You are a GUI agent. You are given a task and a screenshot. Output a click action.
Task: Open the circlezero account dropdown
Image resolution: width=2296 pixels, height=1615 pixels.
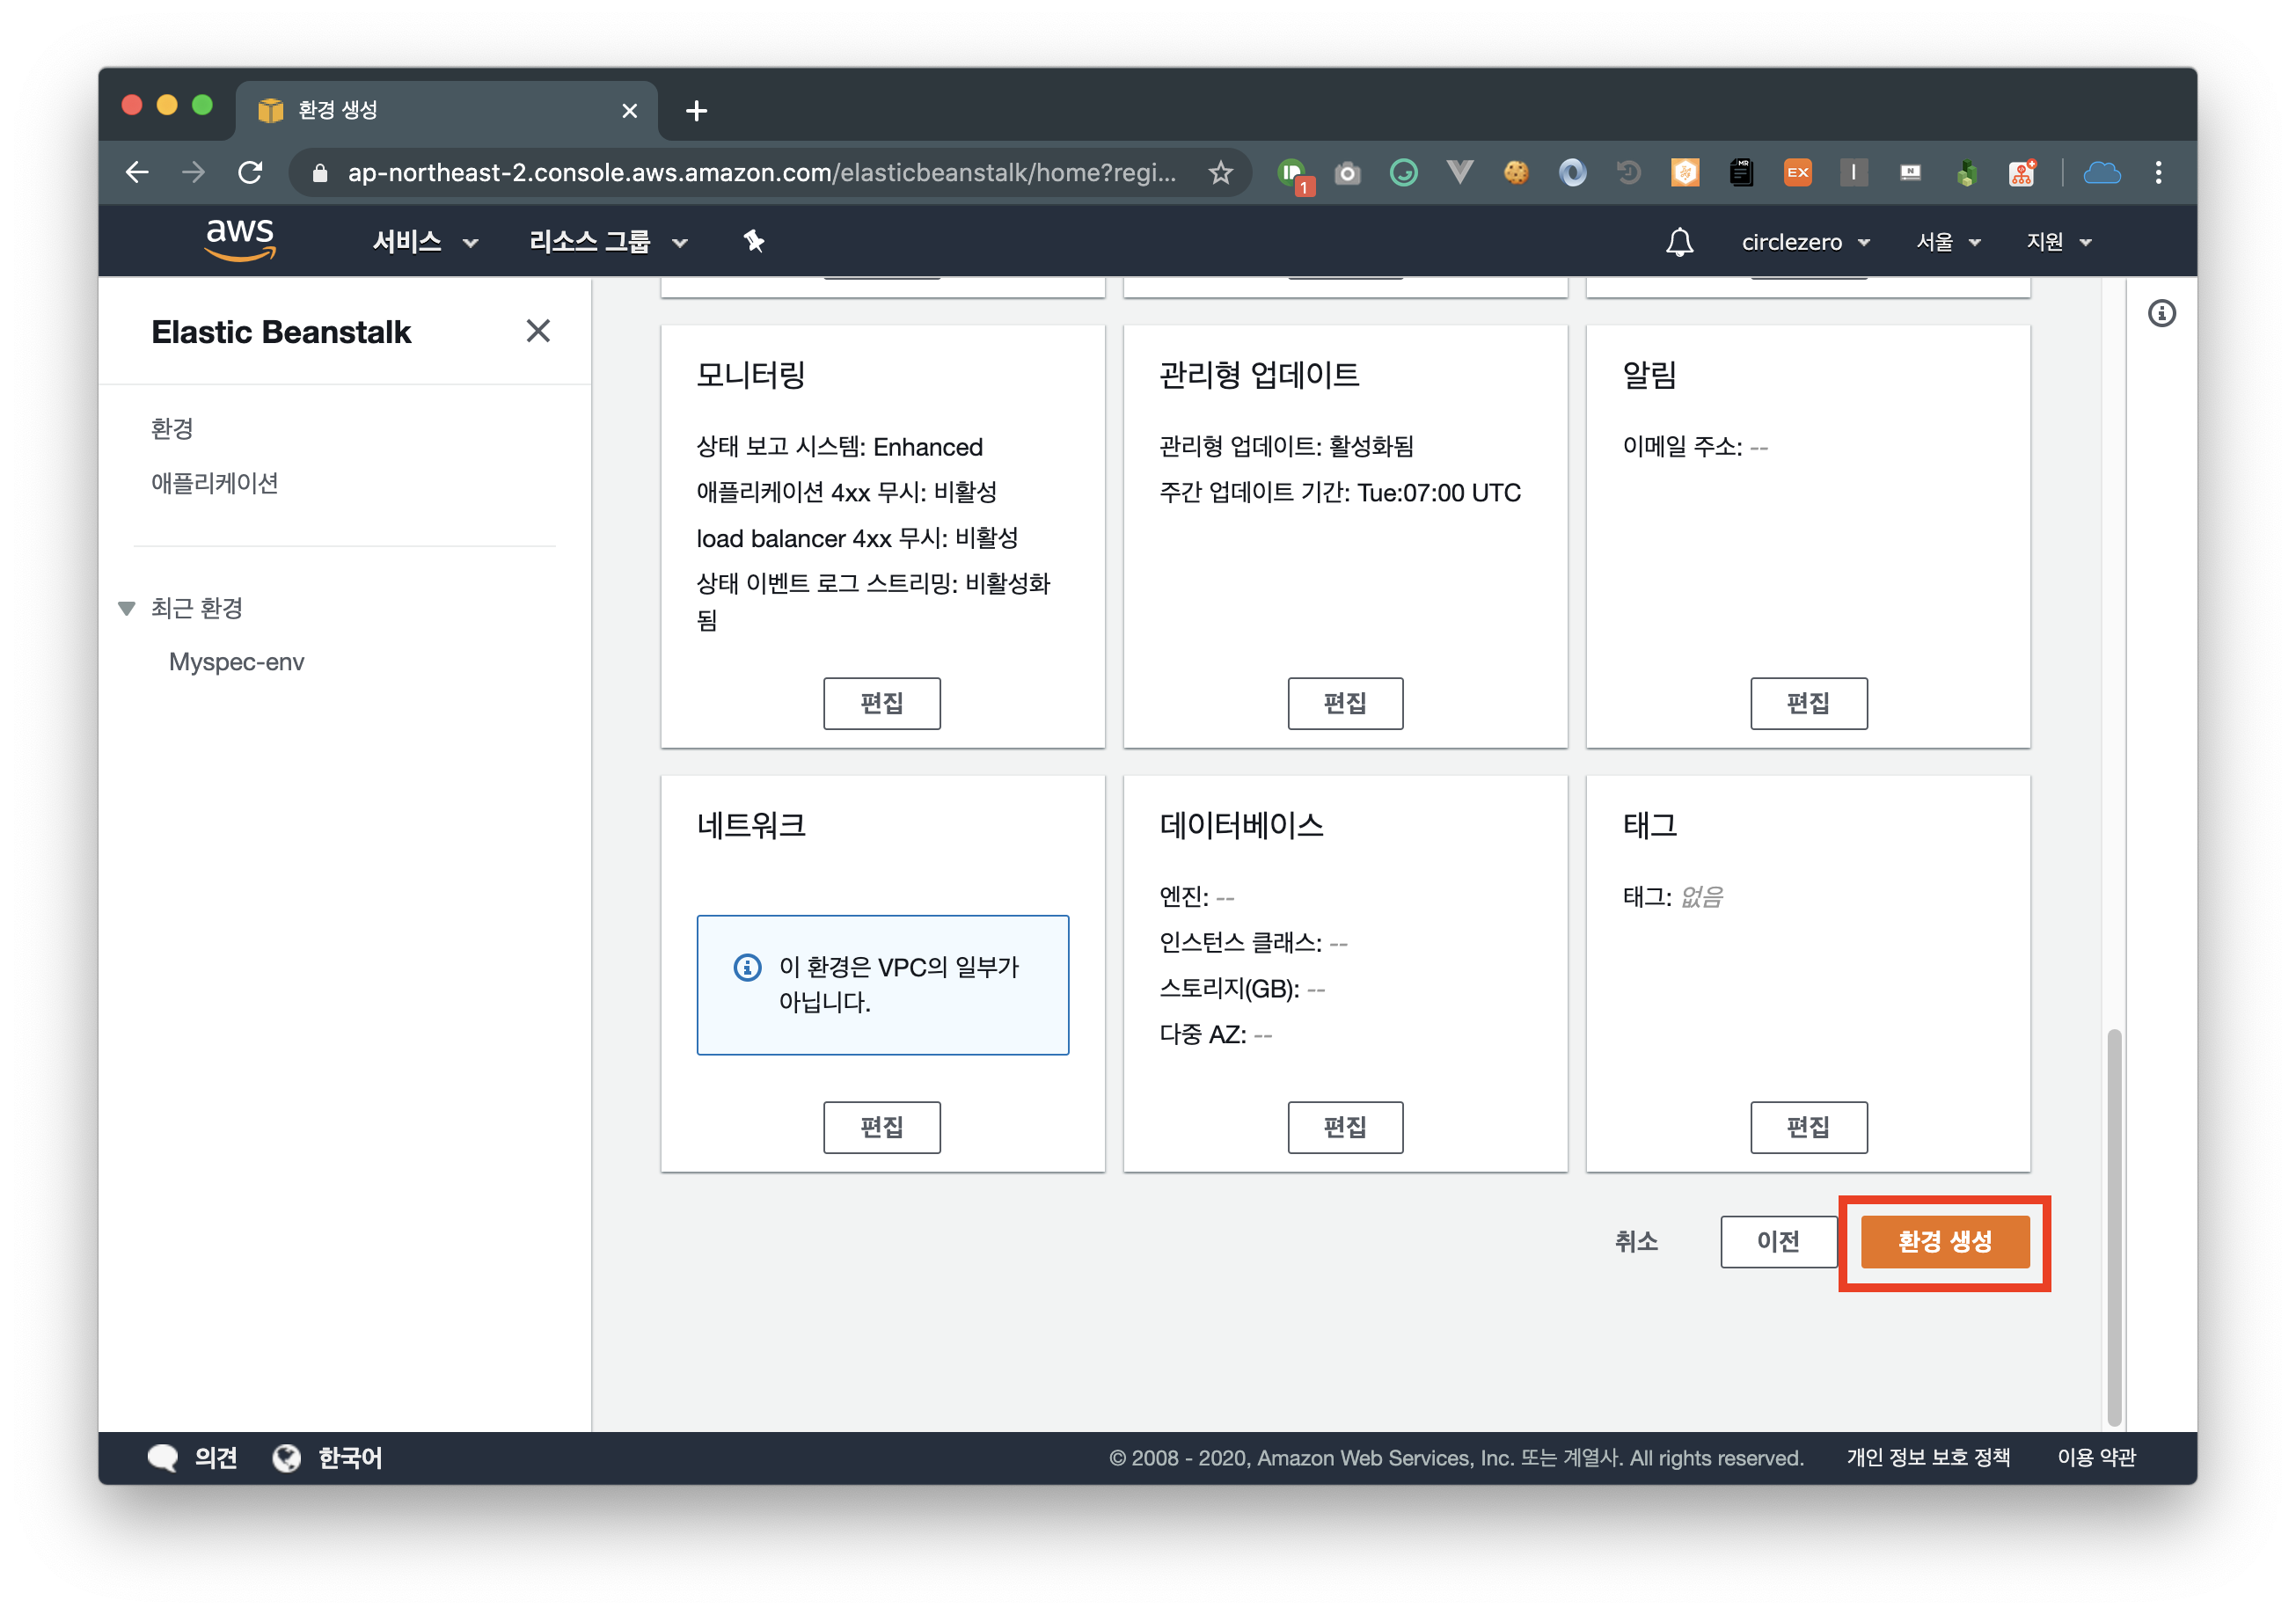point(1805,242)
